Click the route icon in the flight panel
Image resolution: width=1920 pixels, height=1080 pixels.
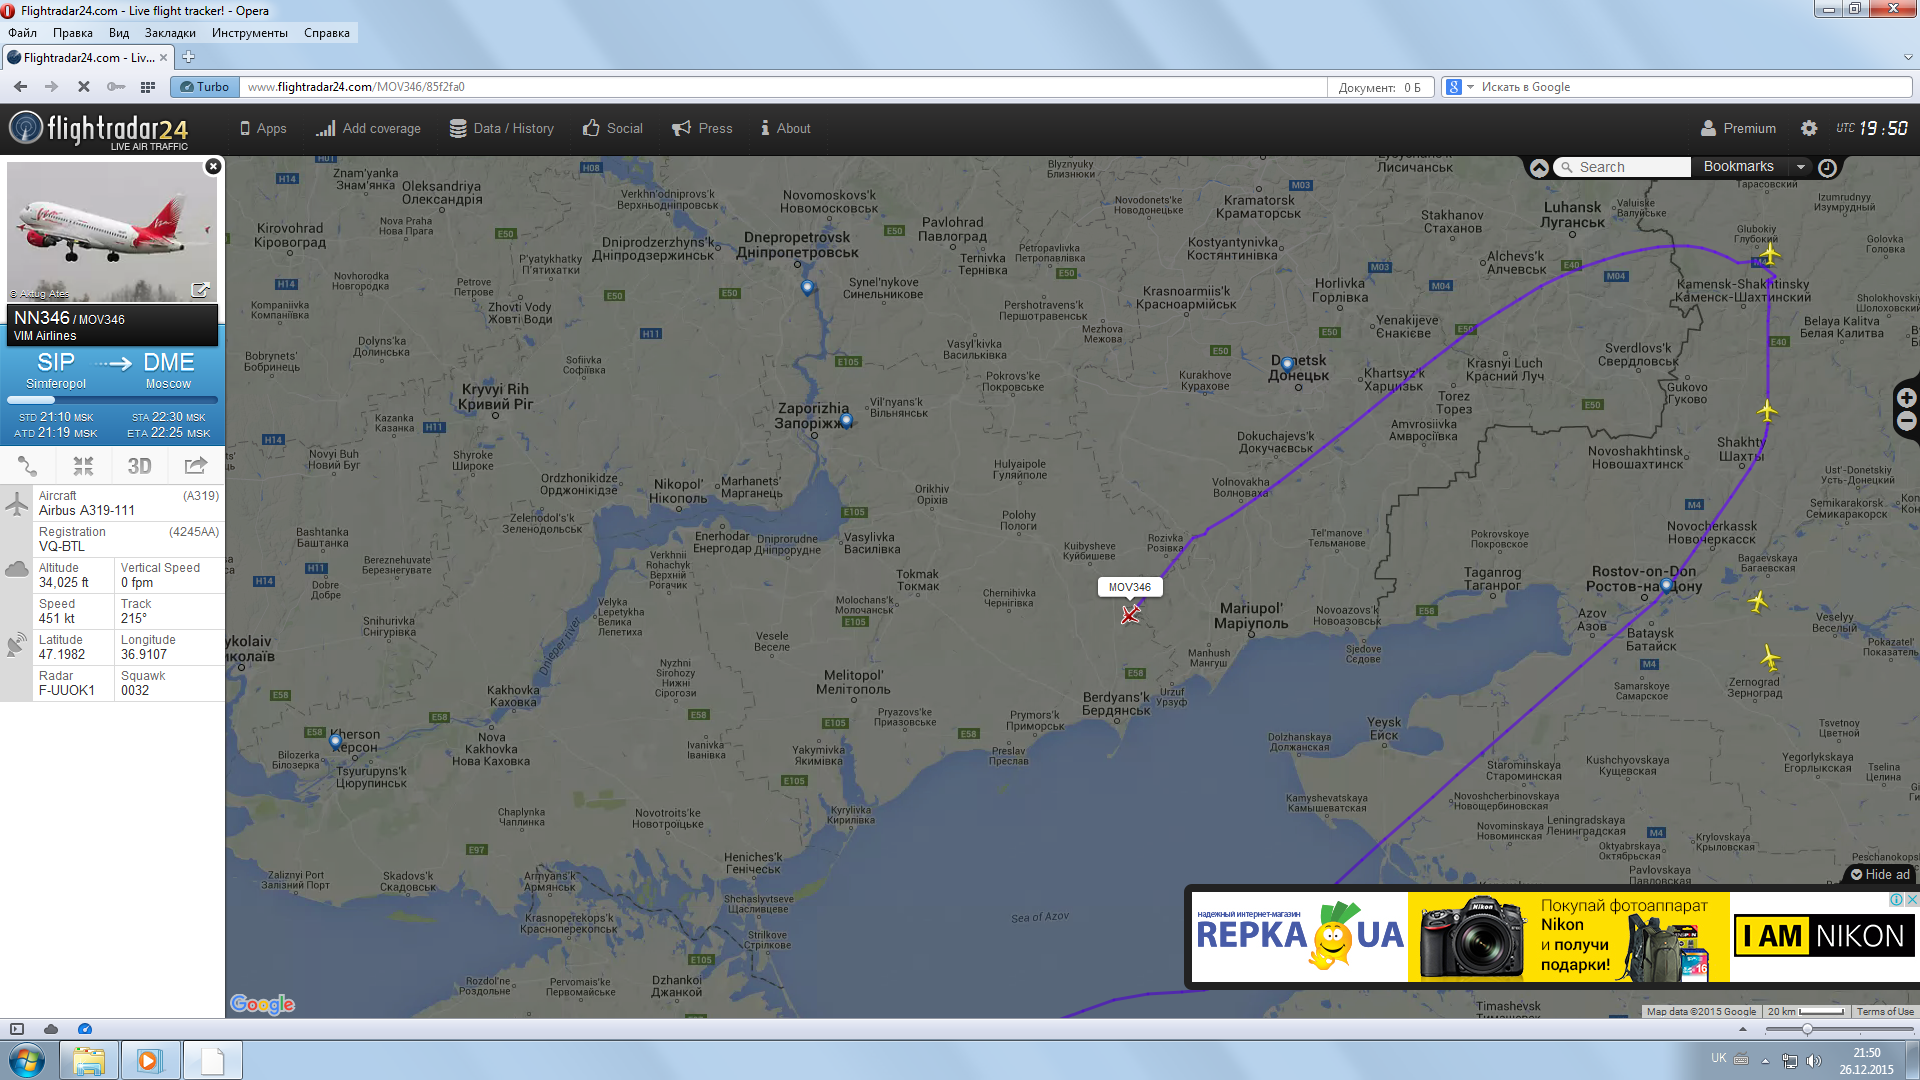point(27,466)
